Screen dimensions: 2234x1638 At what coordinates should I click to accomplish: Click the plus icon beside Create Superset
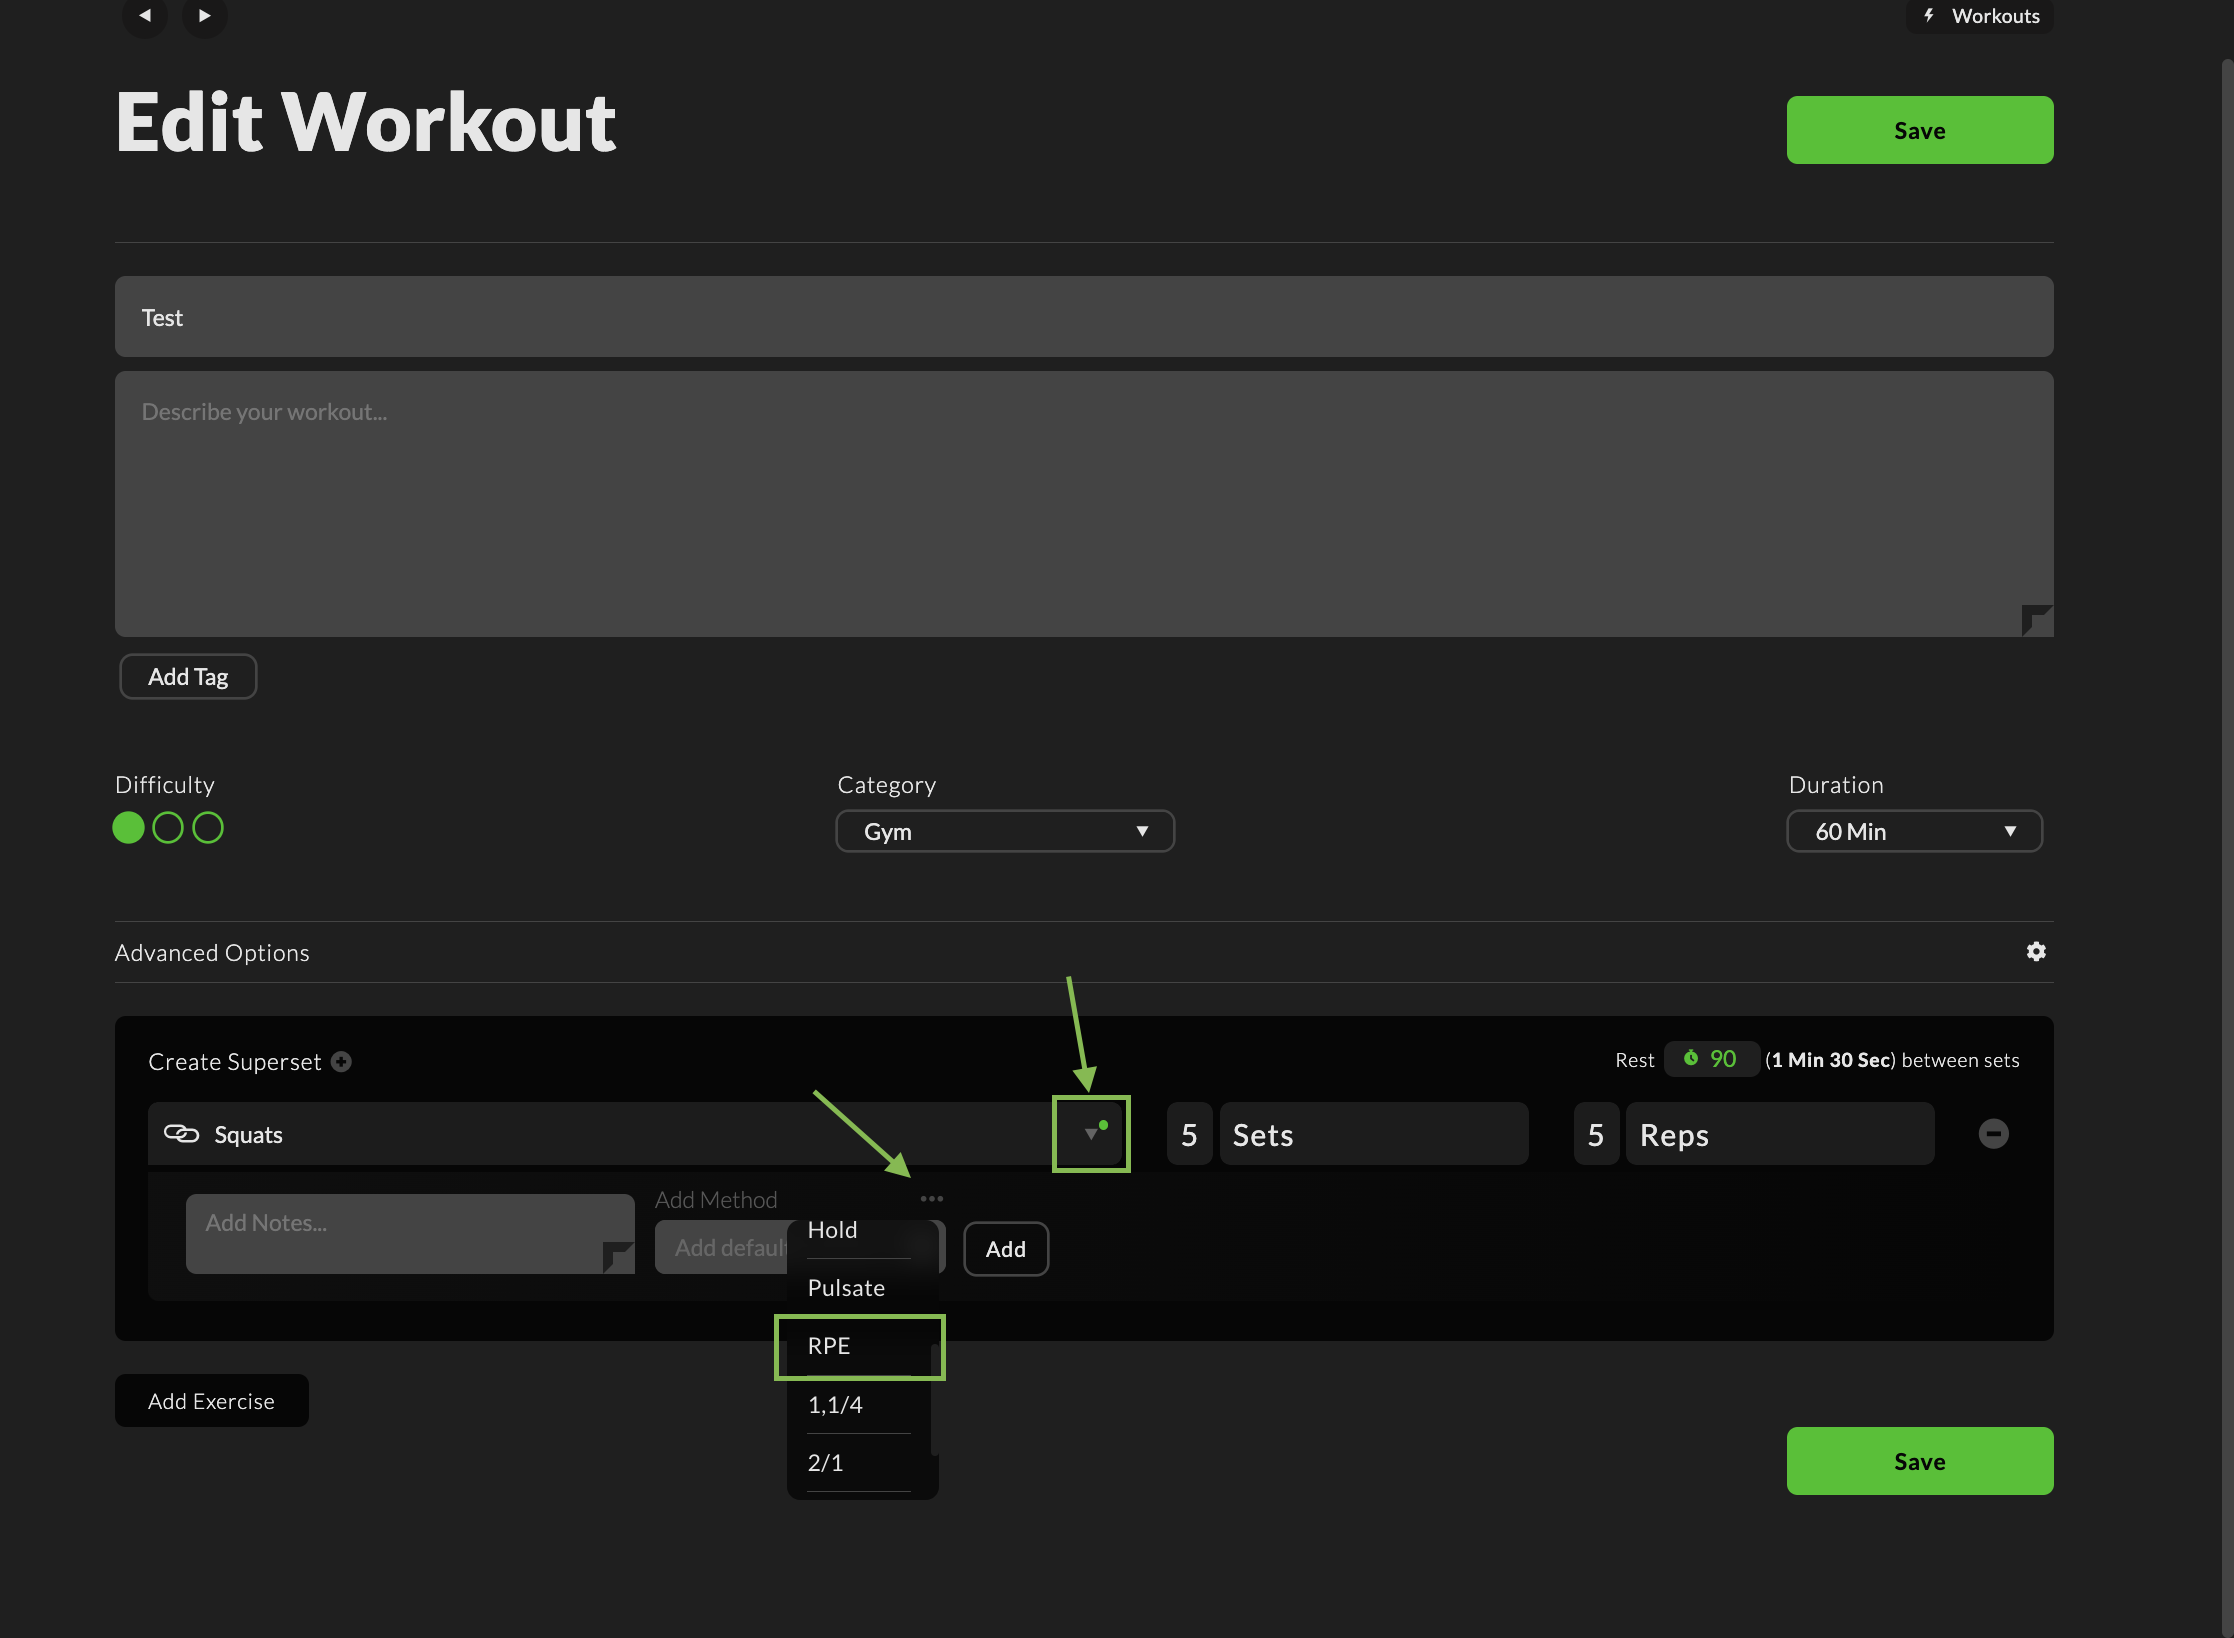click(x=341, y=1061)
